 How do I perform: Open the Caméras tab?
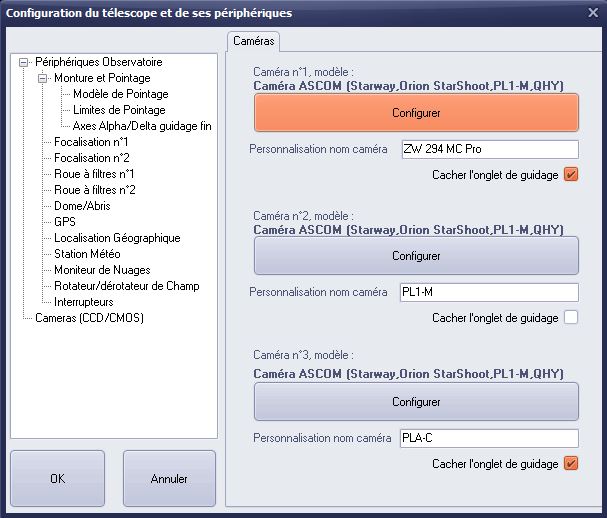click(254, 41)
